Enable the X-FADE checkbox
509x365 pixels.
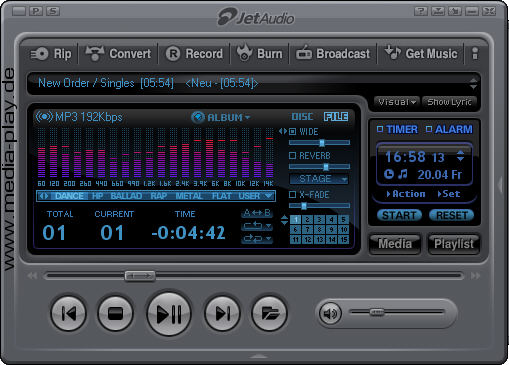[292, 194]
